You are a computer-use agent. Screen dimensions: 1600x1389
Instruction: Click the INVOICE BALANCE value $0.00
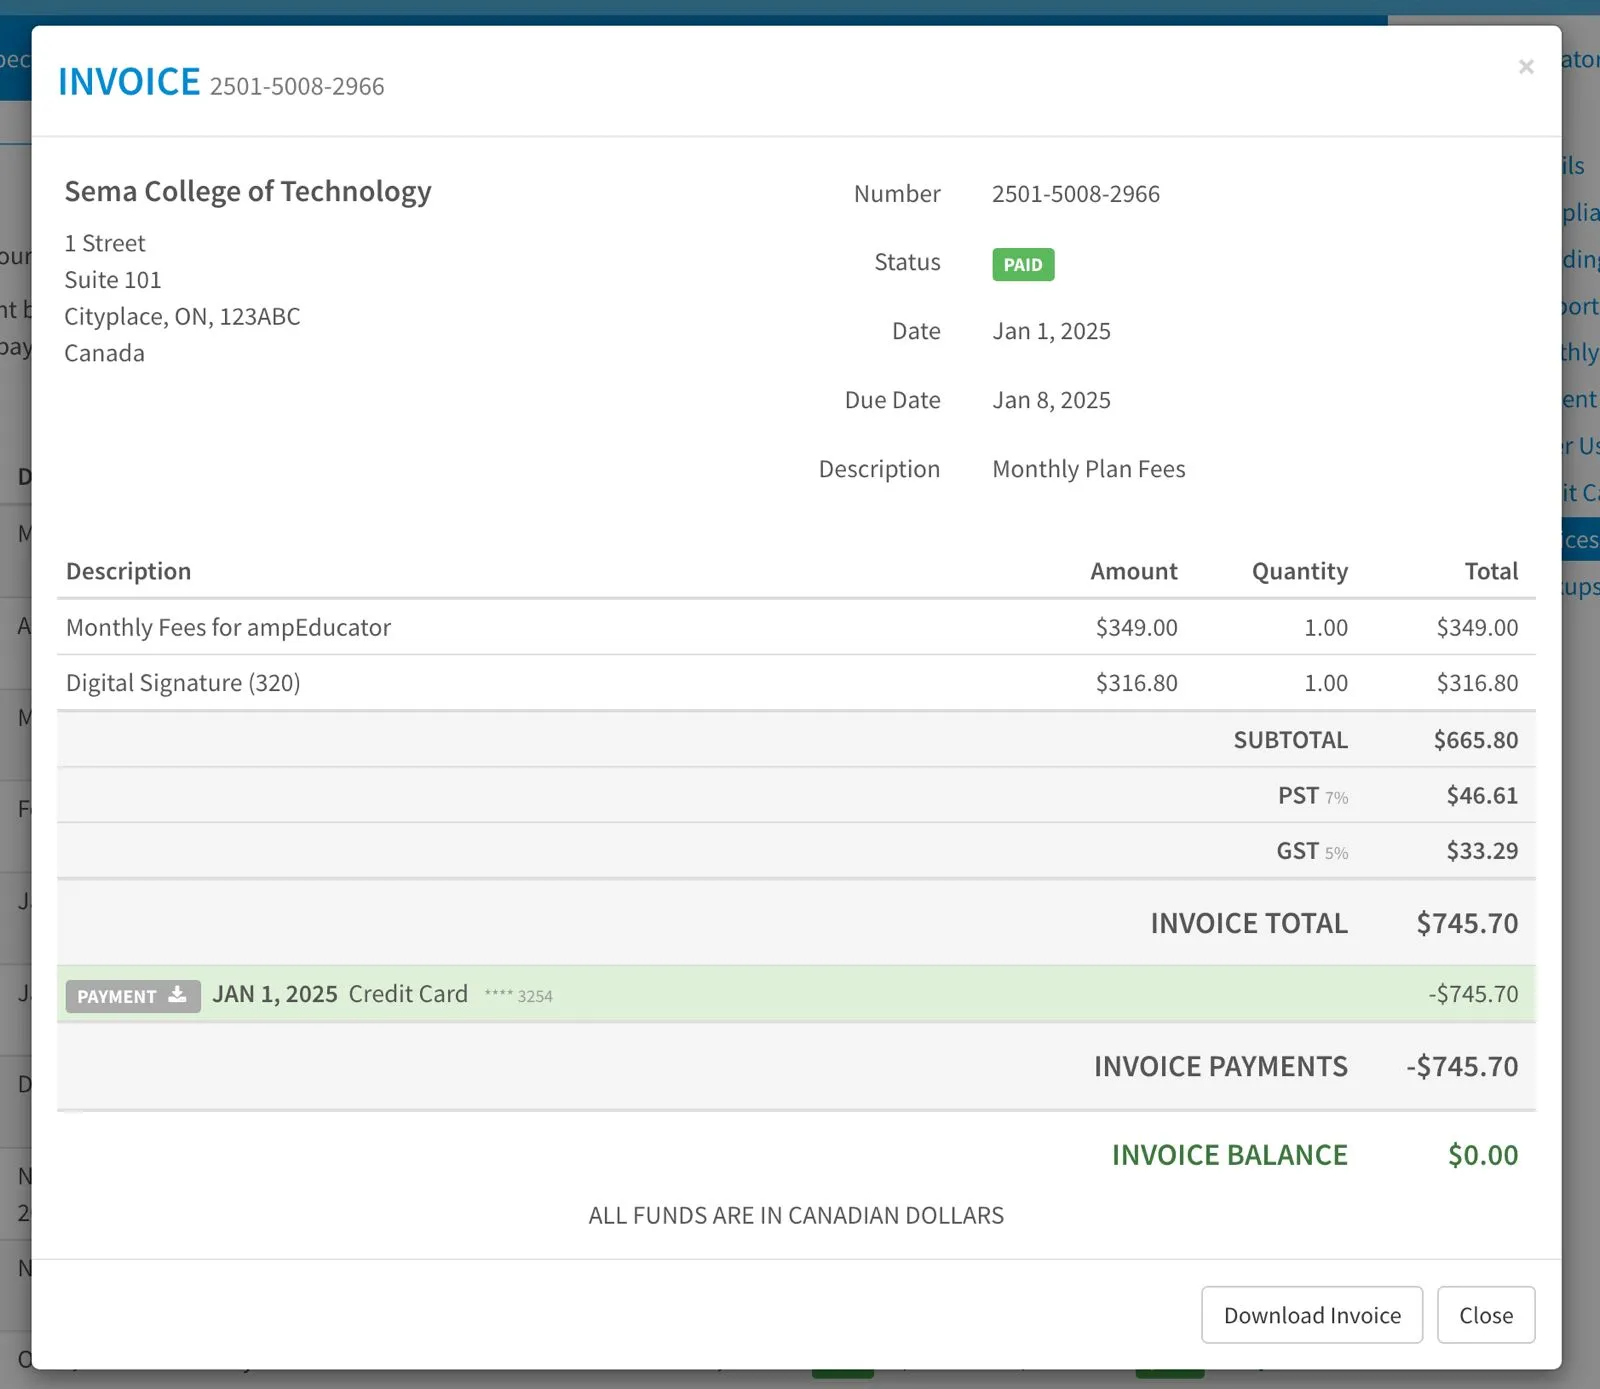[1483, 1155]
